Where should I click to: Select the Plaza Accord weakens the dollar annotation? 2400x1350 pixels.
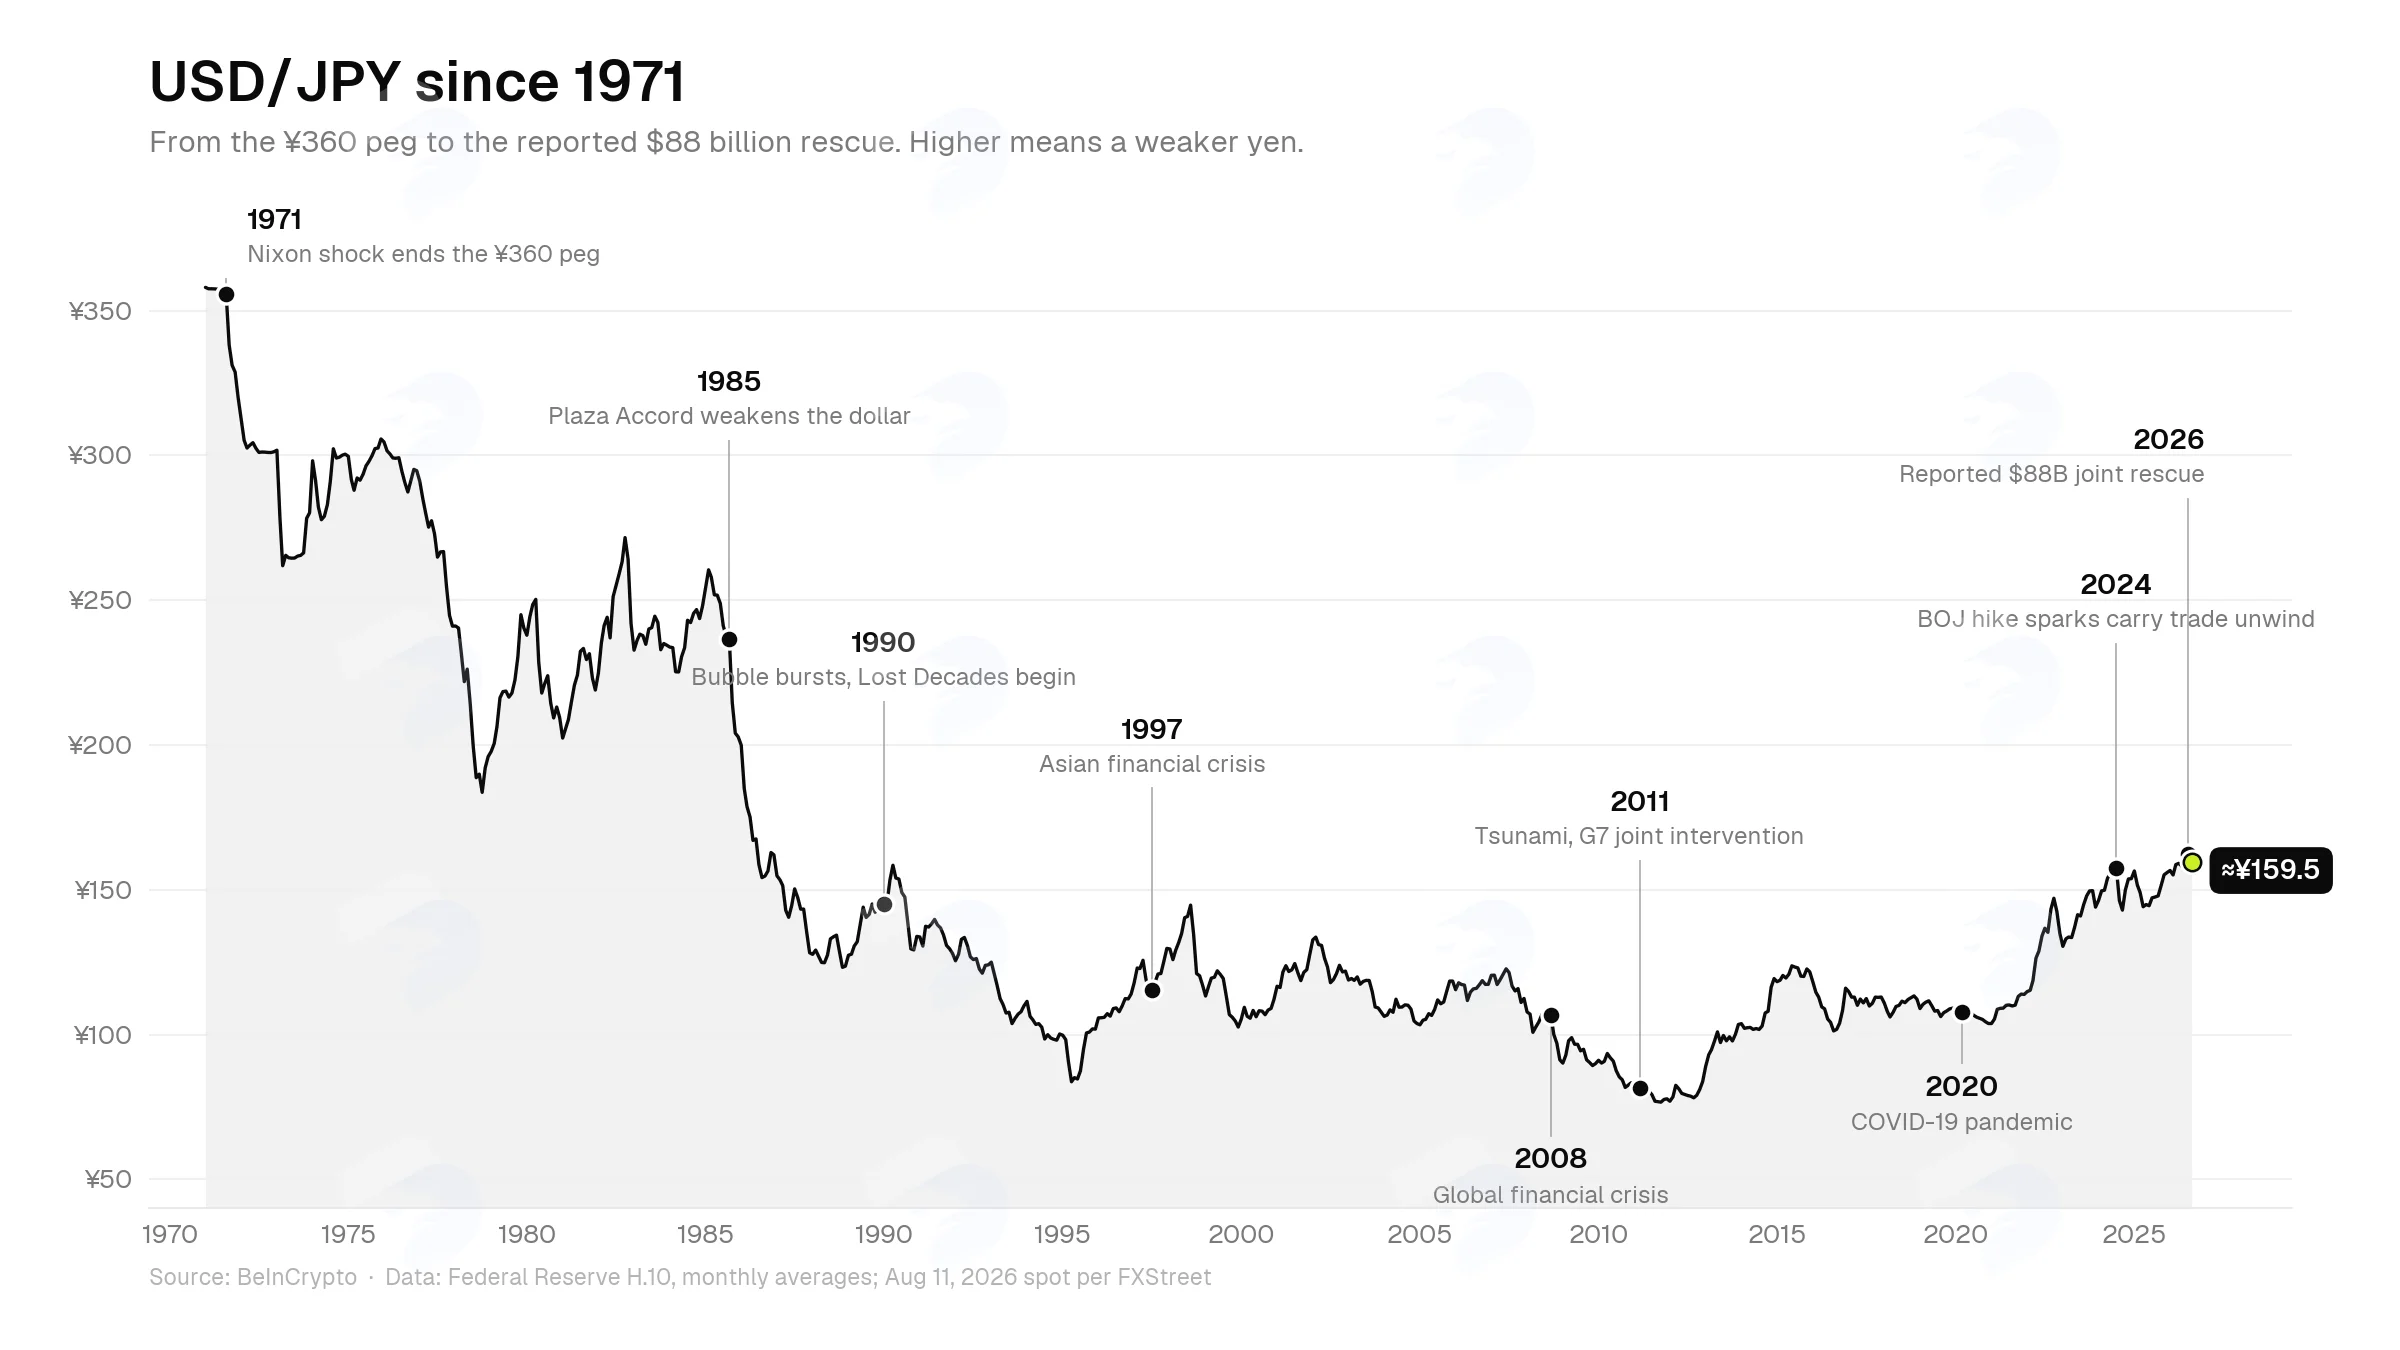pyautogui.click(x=729, y=416)
